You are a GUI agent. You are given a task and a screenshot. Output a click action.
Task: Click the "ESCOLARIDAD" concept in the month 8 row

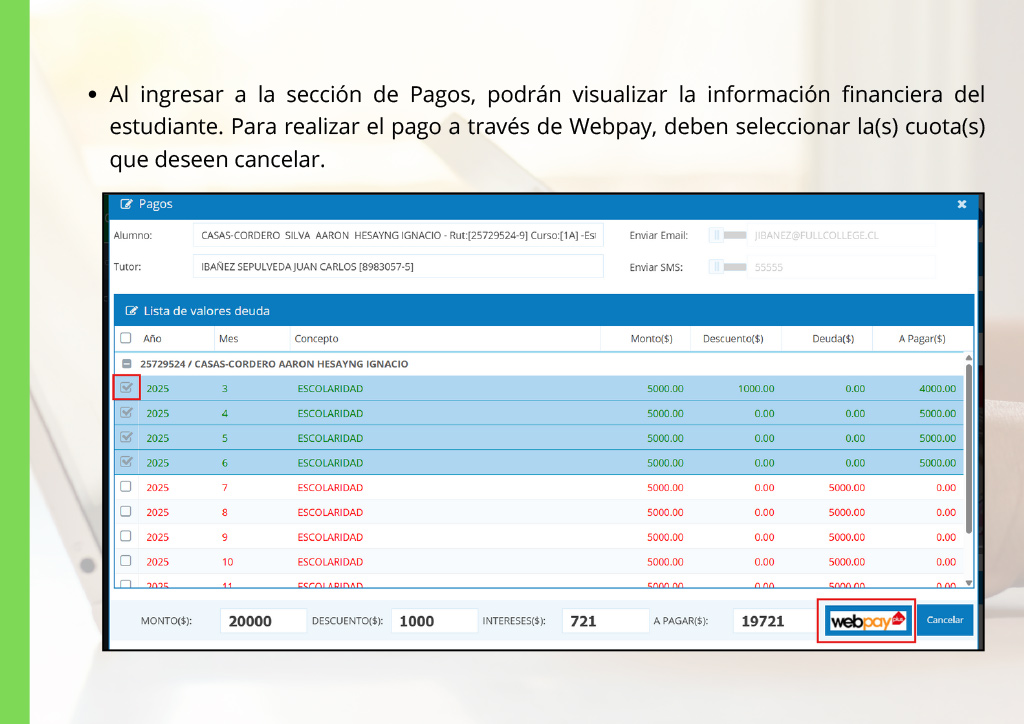pos(330,512)
